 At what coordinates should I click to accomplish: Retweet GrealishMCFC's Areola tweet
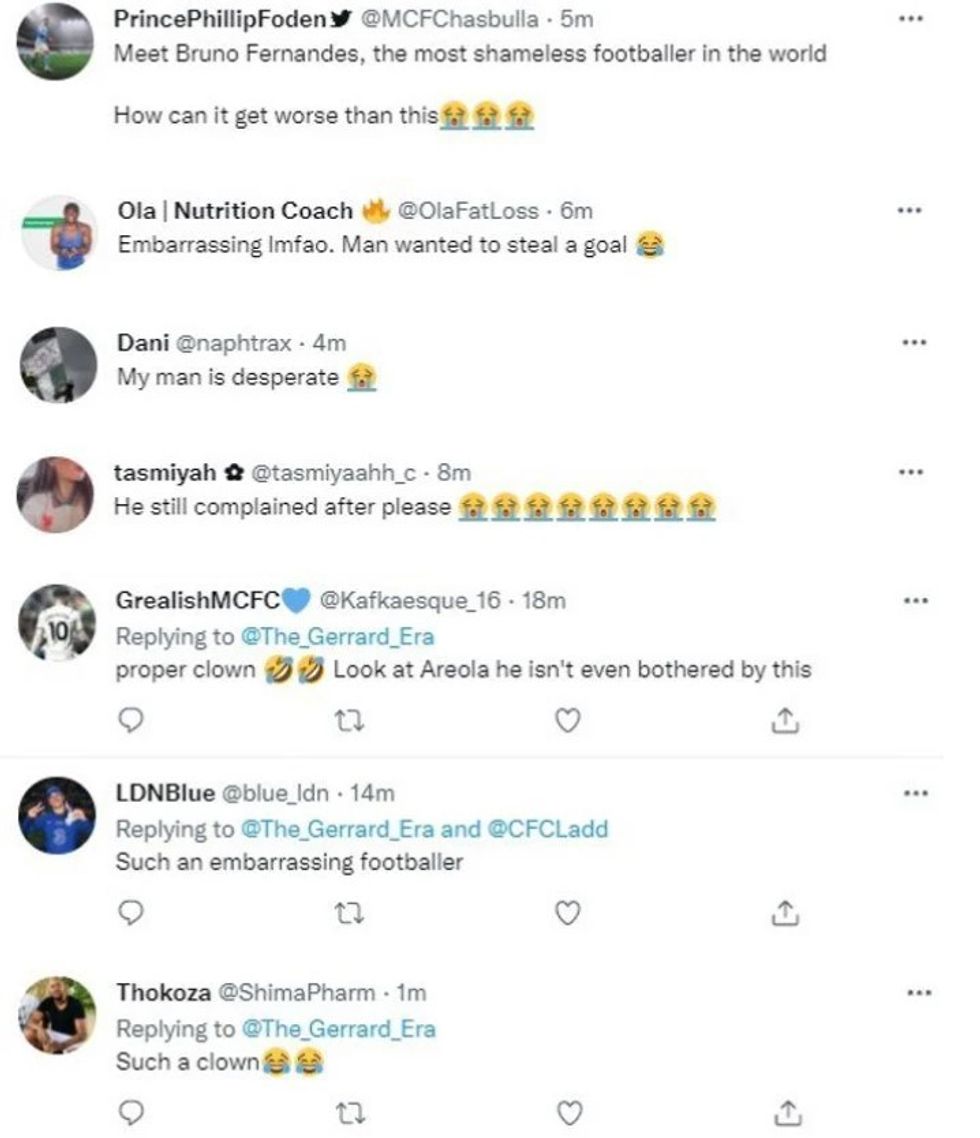[x=342, y=720]
